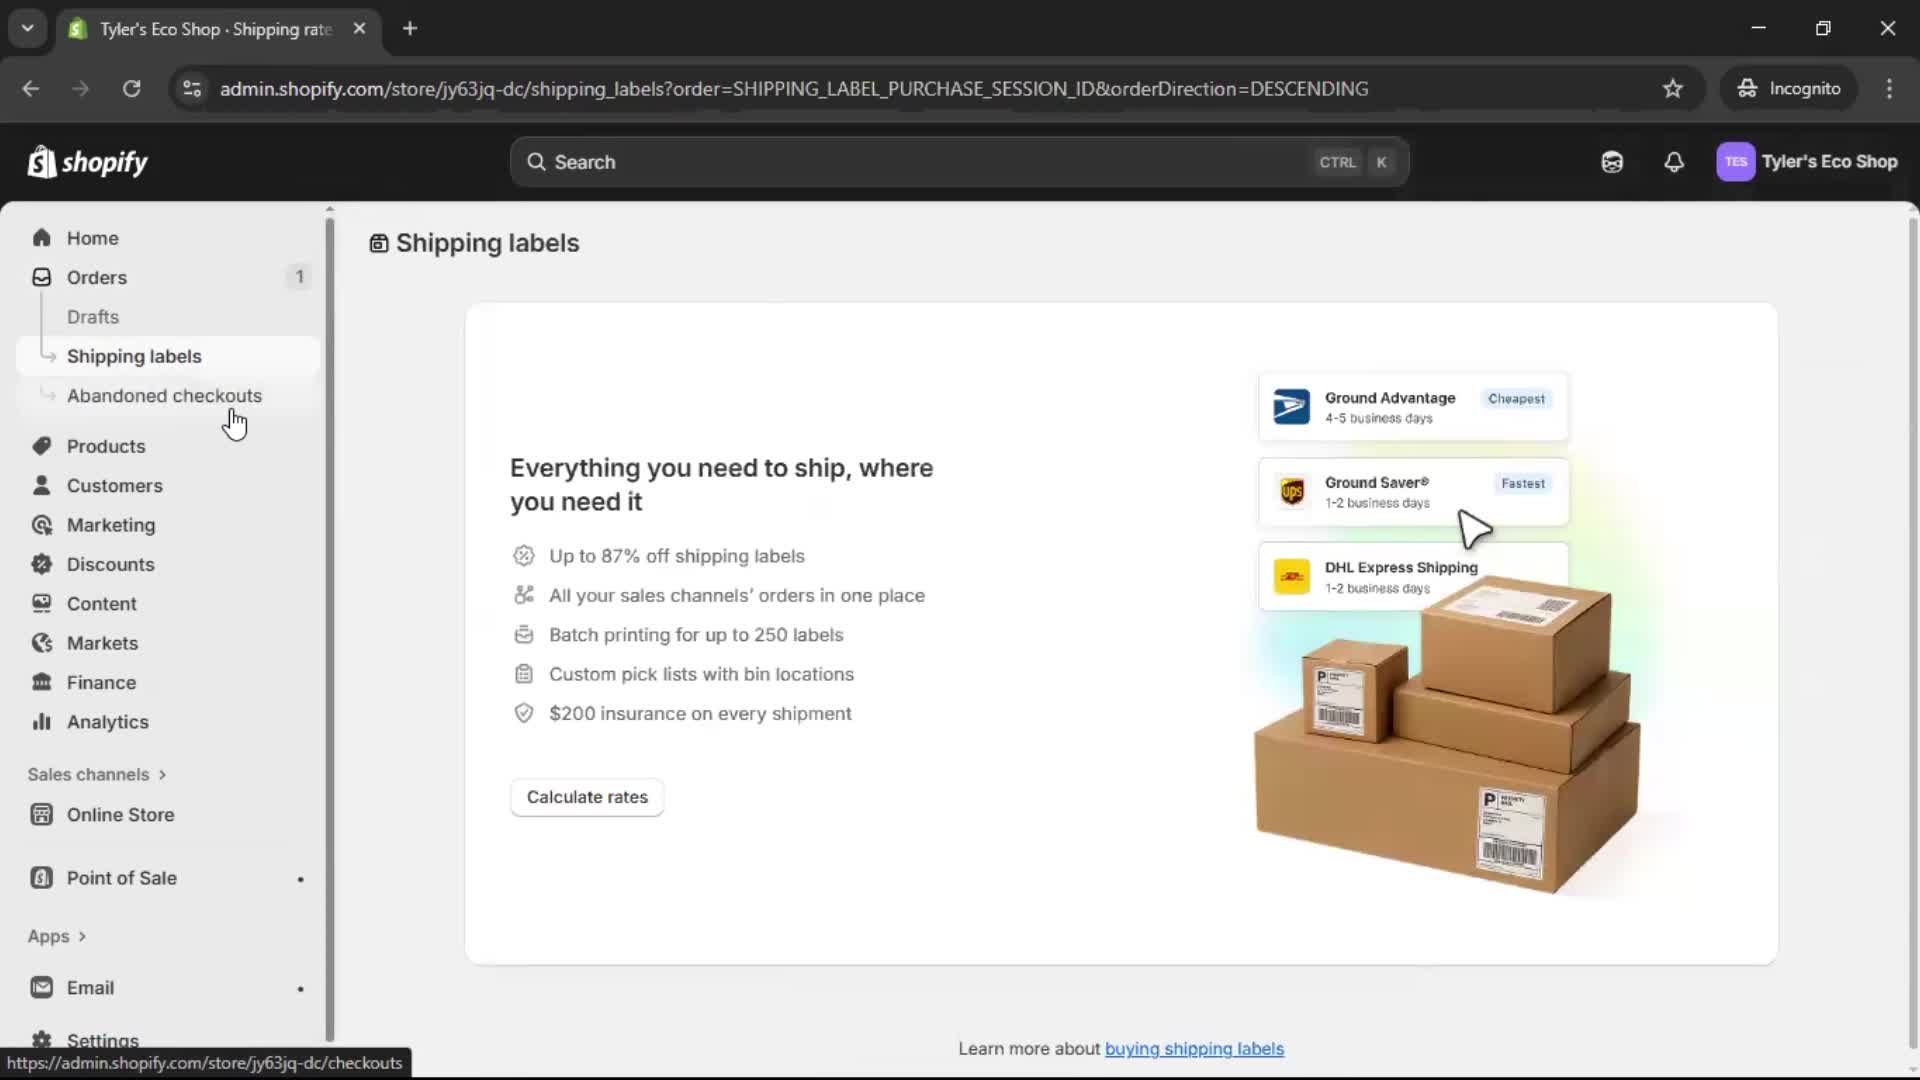Click the Calculate rates button
The image size is (1920, 1080).
tap(587, 797)
